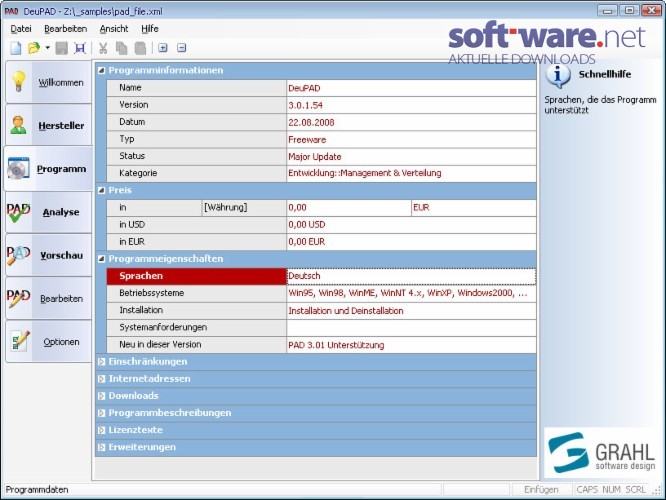
Task: Click the Bearbeiten PAD pencil icon
Action: coord(18,298)
